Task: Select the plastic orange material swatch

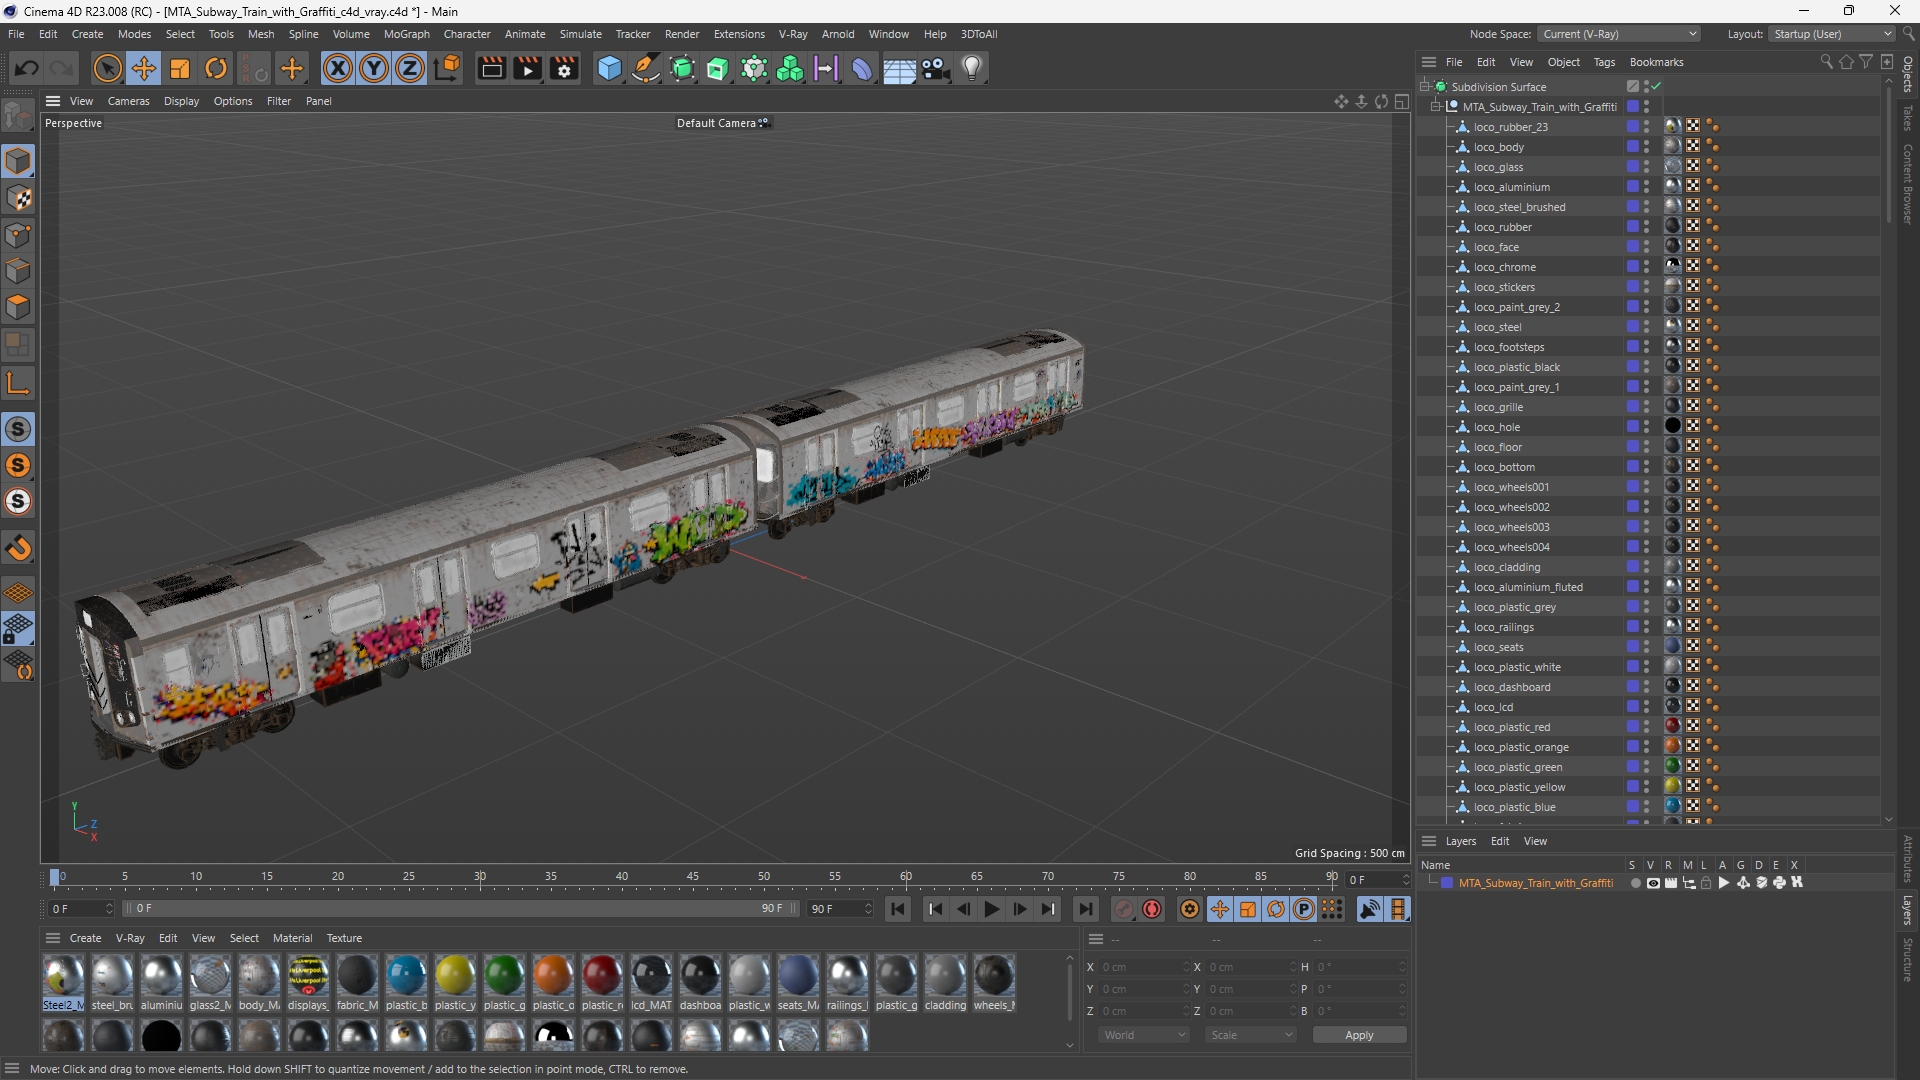Action: [x=553, y=984]
